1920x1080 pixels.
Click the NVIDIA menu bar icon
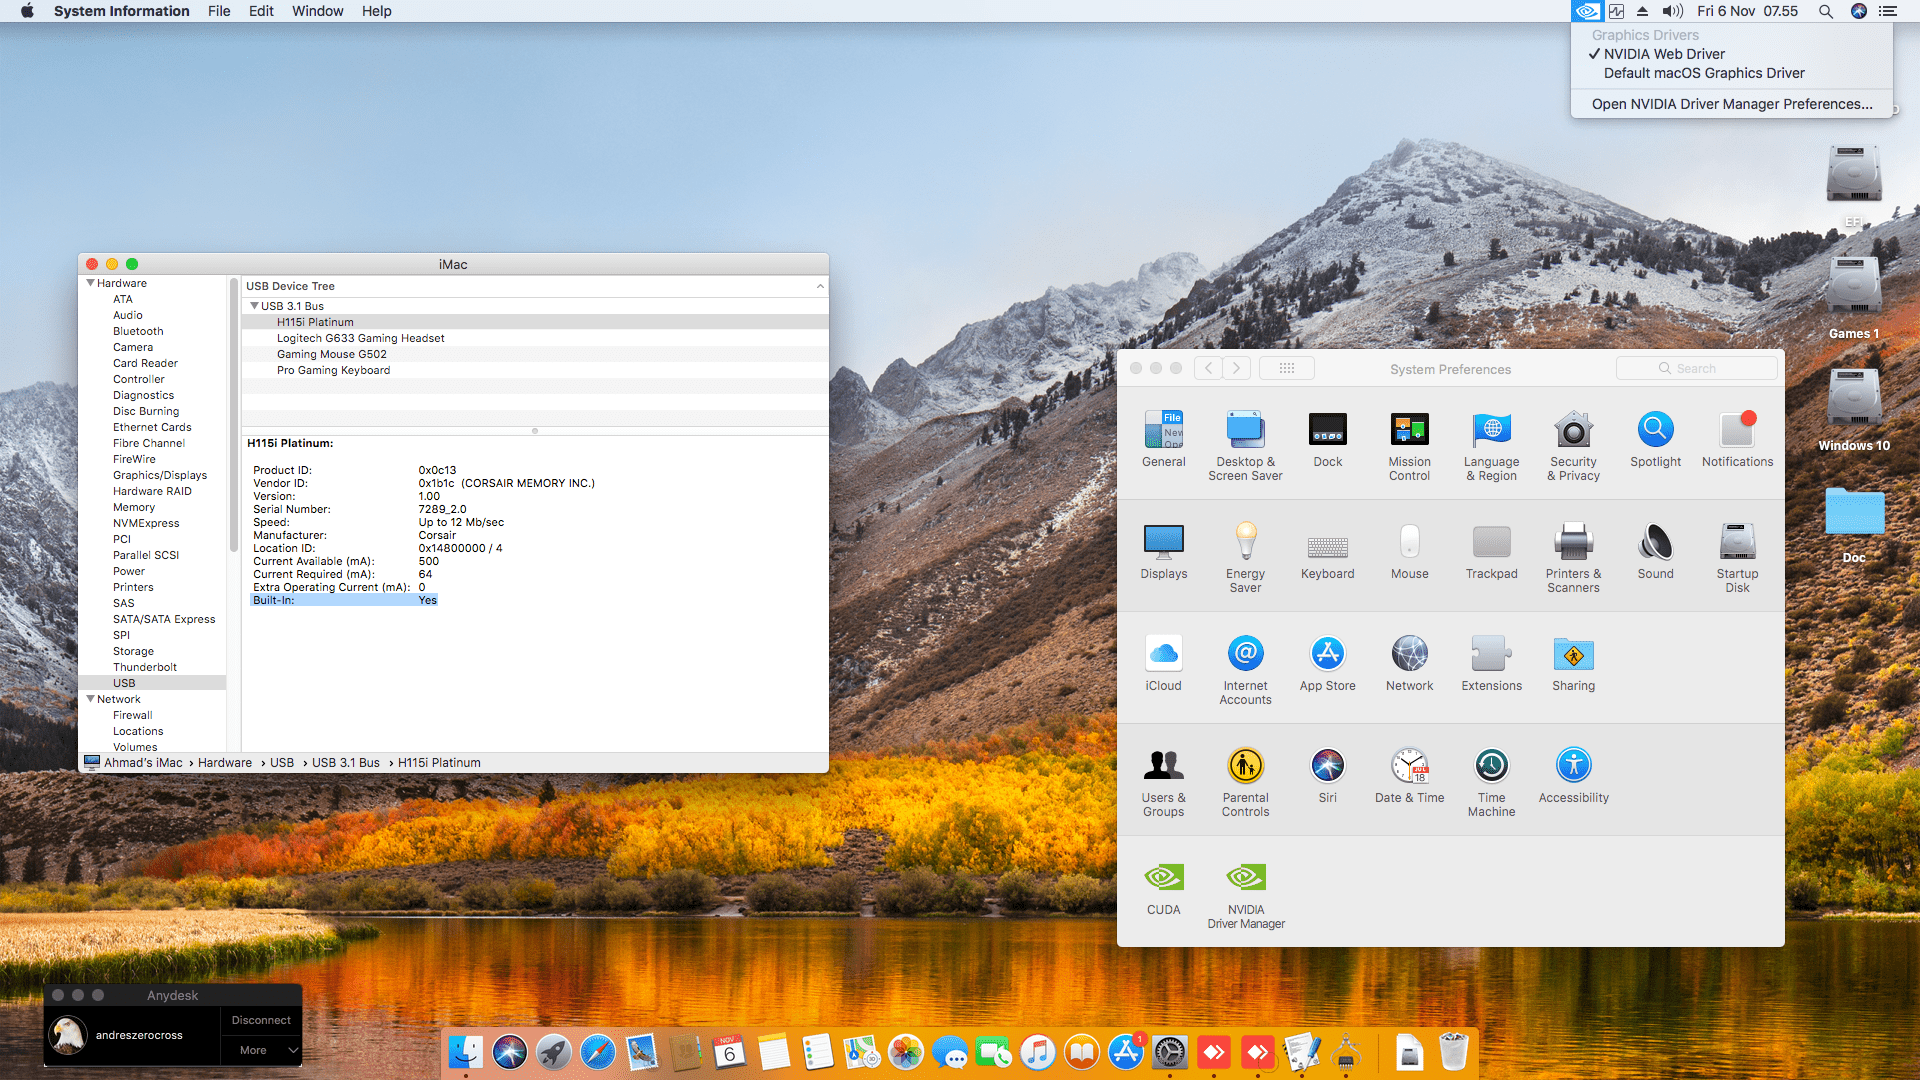pos(1587,11)
